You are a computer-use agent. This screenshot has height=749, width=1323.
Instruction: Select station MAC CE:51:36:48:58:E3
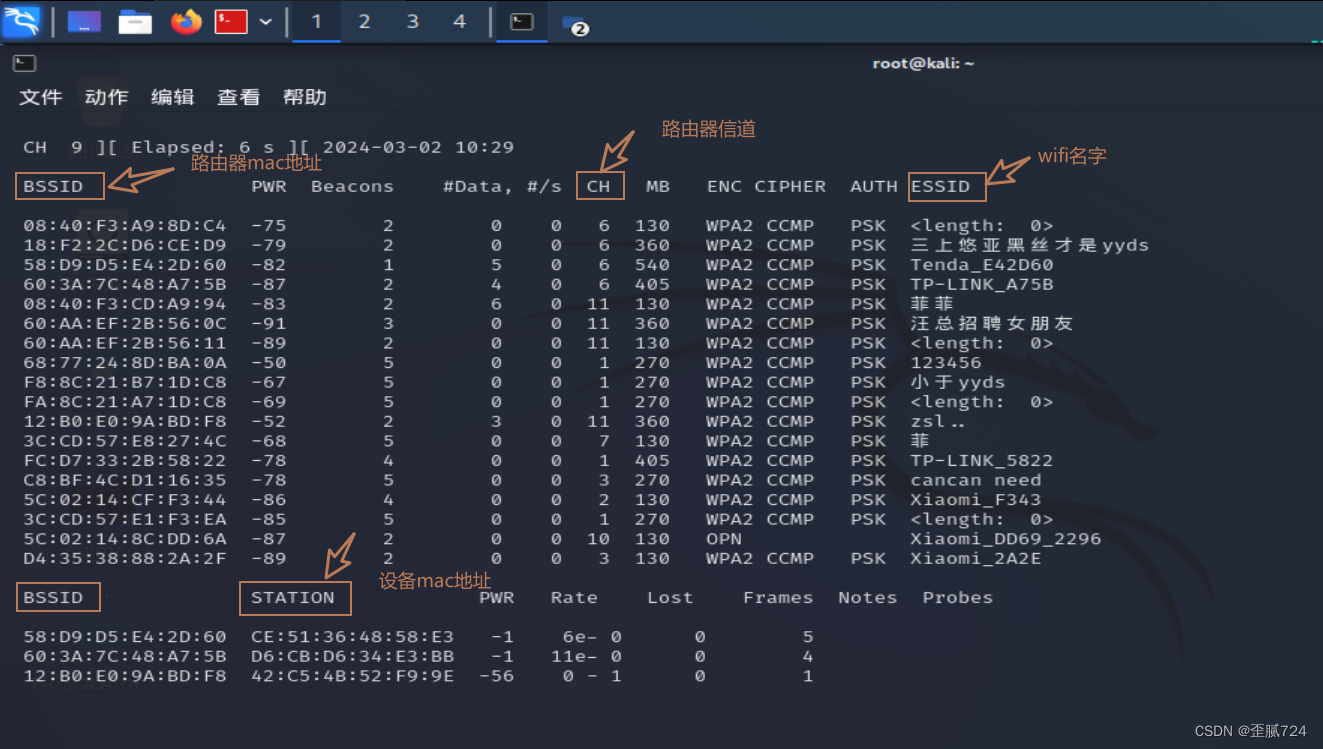click(x=353, y=637)
